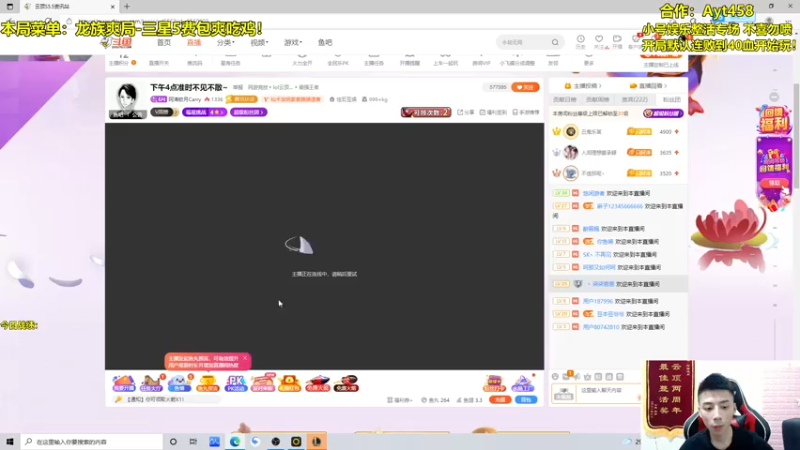
Task: Click the mountain-shaped 乐园工厂 gift icon
Action: click(522, 383)
